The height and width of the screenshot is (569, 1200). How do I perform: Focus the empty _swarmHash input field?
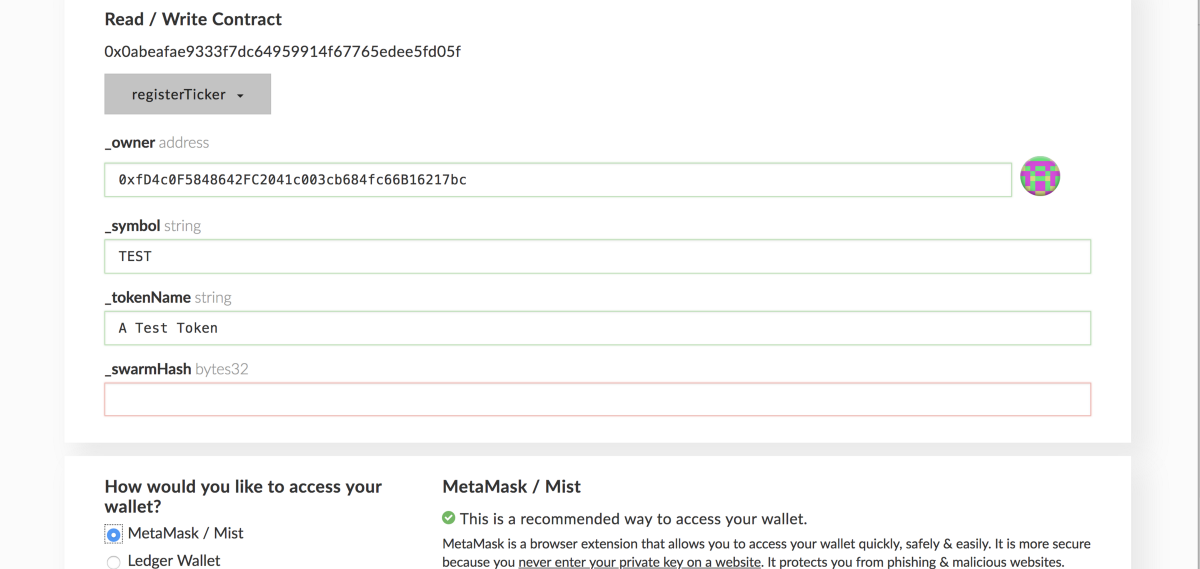click(597, 399)
